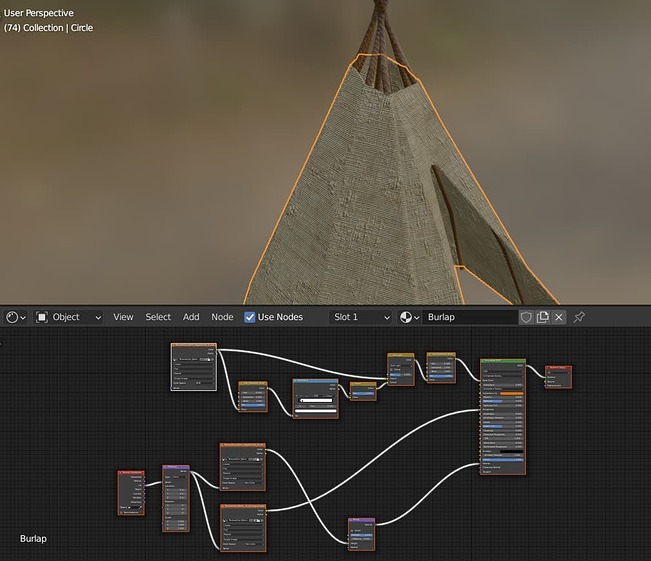Image resolution: width=651 pixels, height=561 pixels.
Task: Open distribution dropdown in Principled BSDF
Action: click(503, 371)
